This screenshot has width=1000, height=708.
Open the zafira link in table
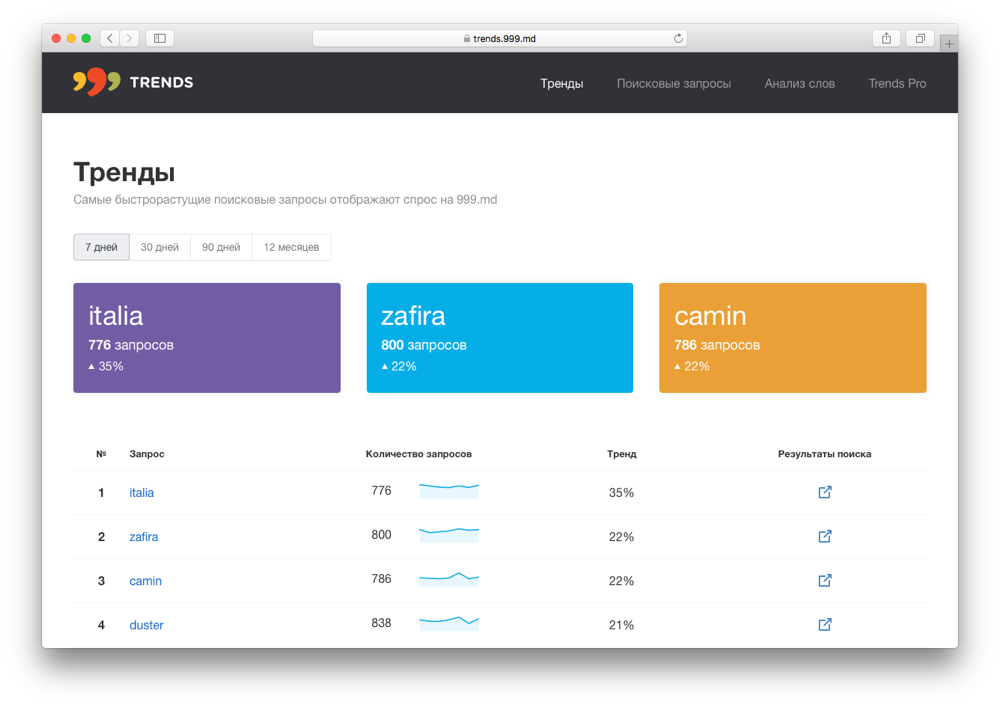tap(143, 536)
